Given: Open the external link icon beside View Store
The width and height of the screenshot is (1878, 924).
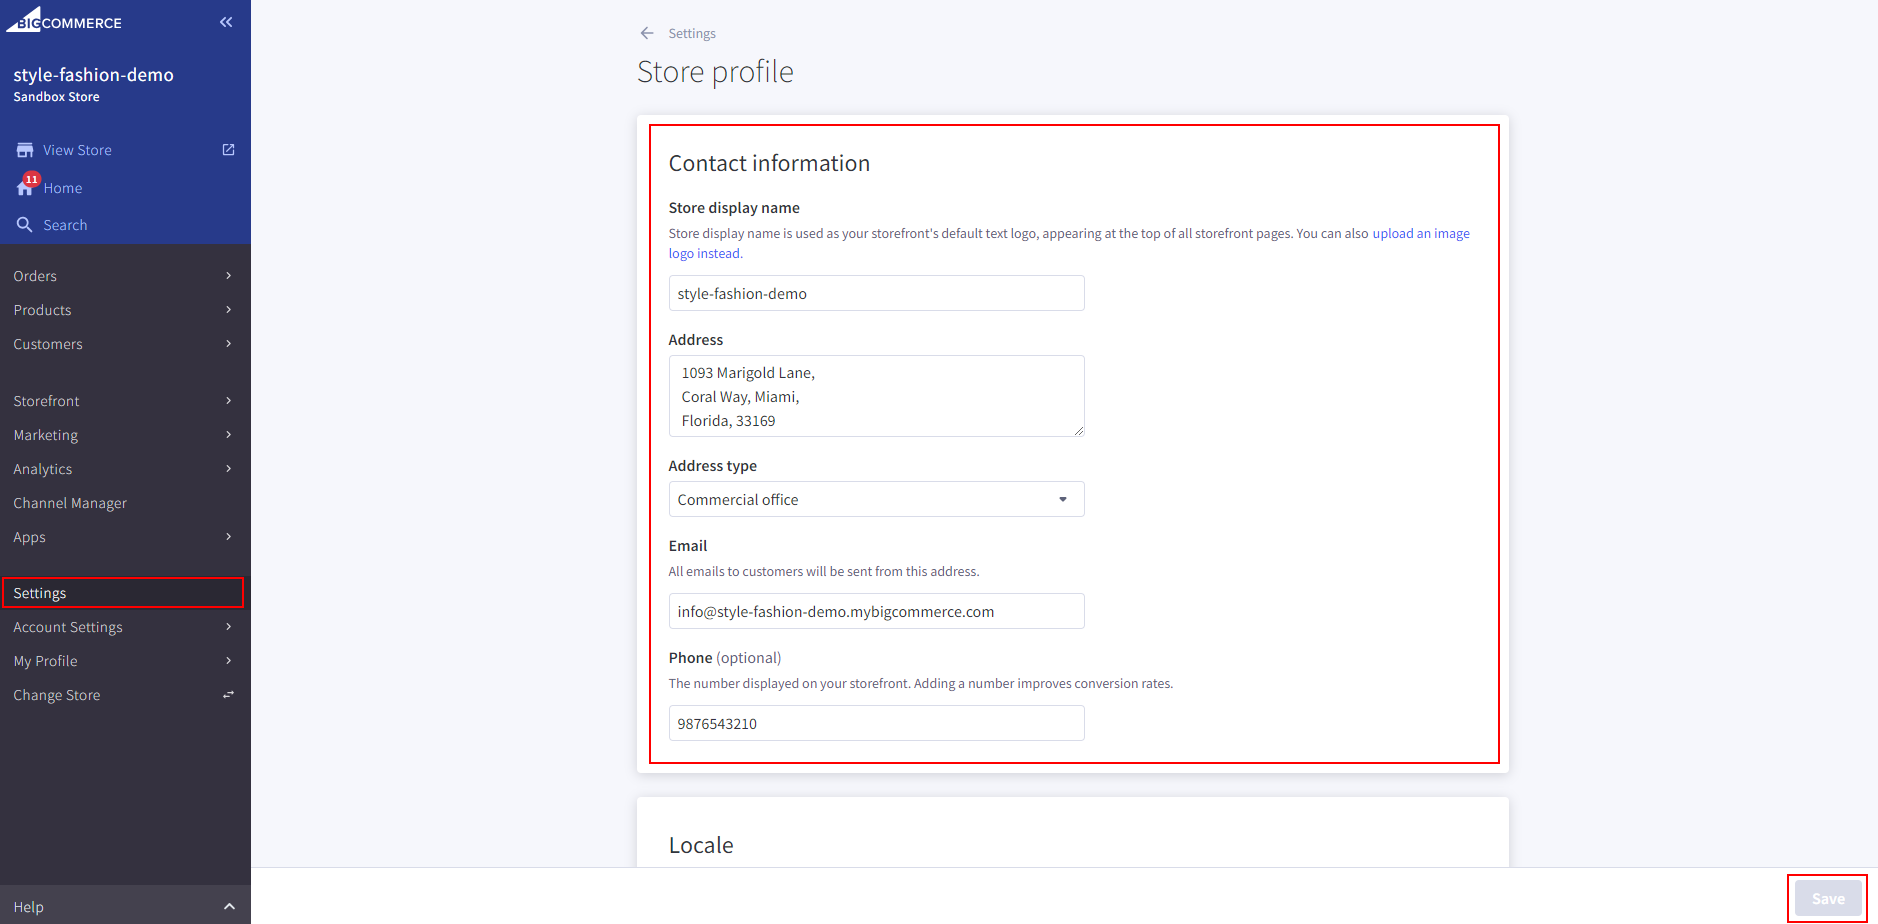Looking at the screenshot, I should [x=228, y=150].
